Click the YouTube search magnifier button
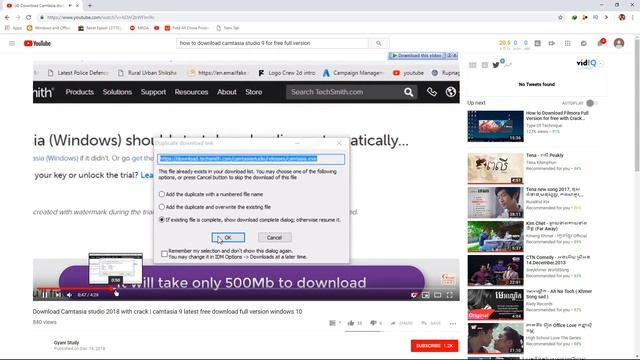This screenshot has width=640, height=360. click(x=379, y=43)
